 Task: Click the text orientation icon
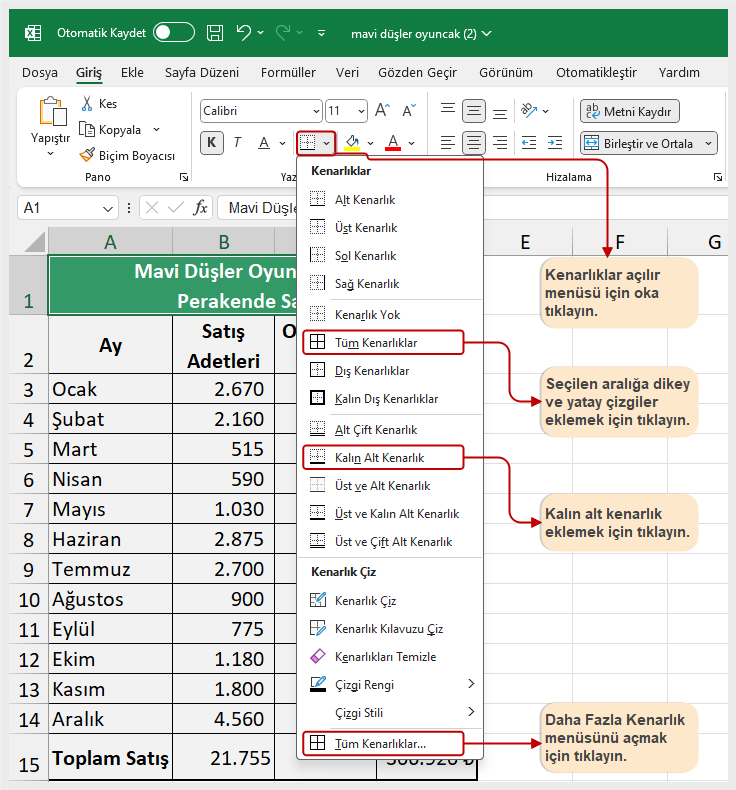point(529,110)
